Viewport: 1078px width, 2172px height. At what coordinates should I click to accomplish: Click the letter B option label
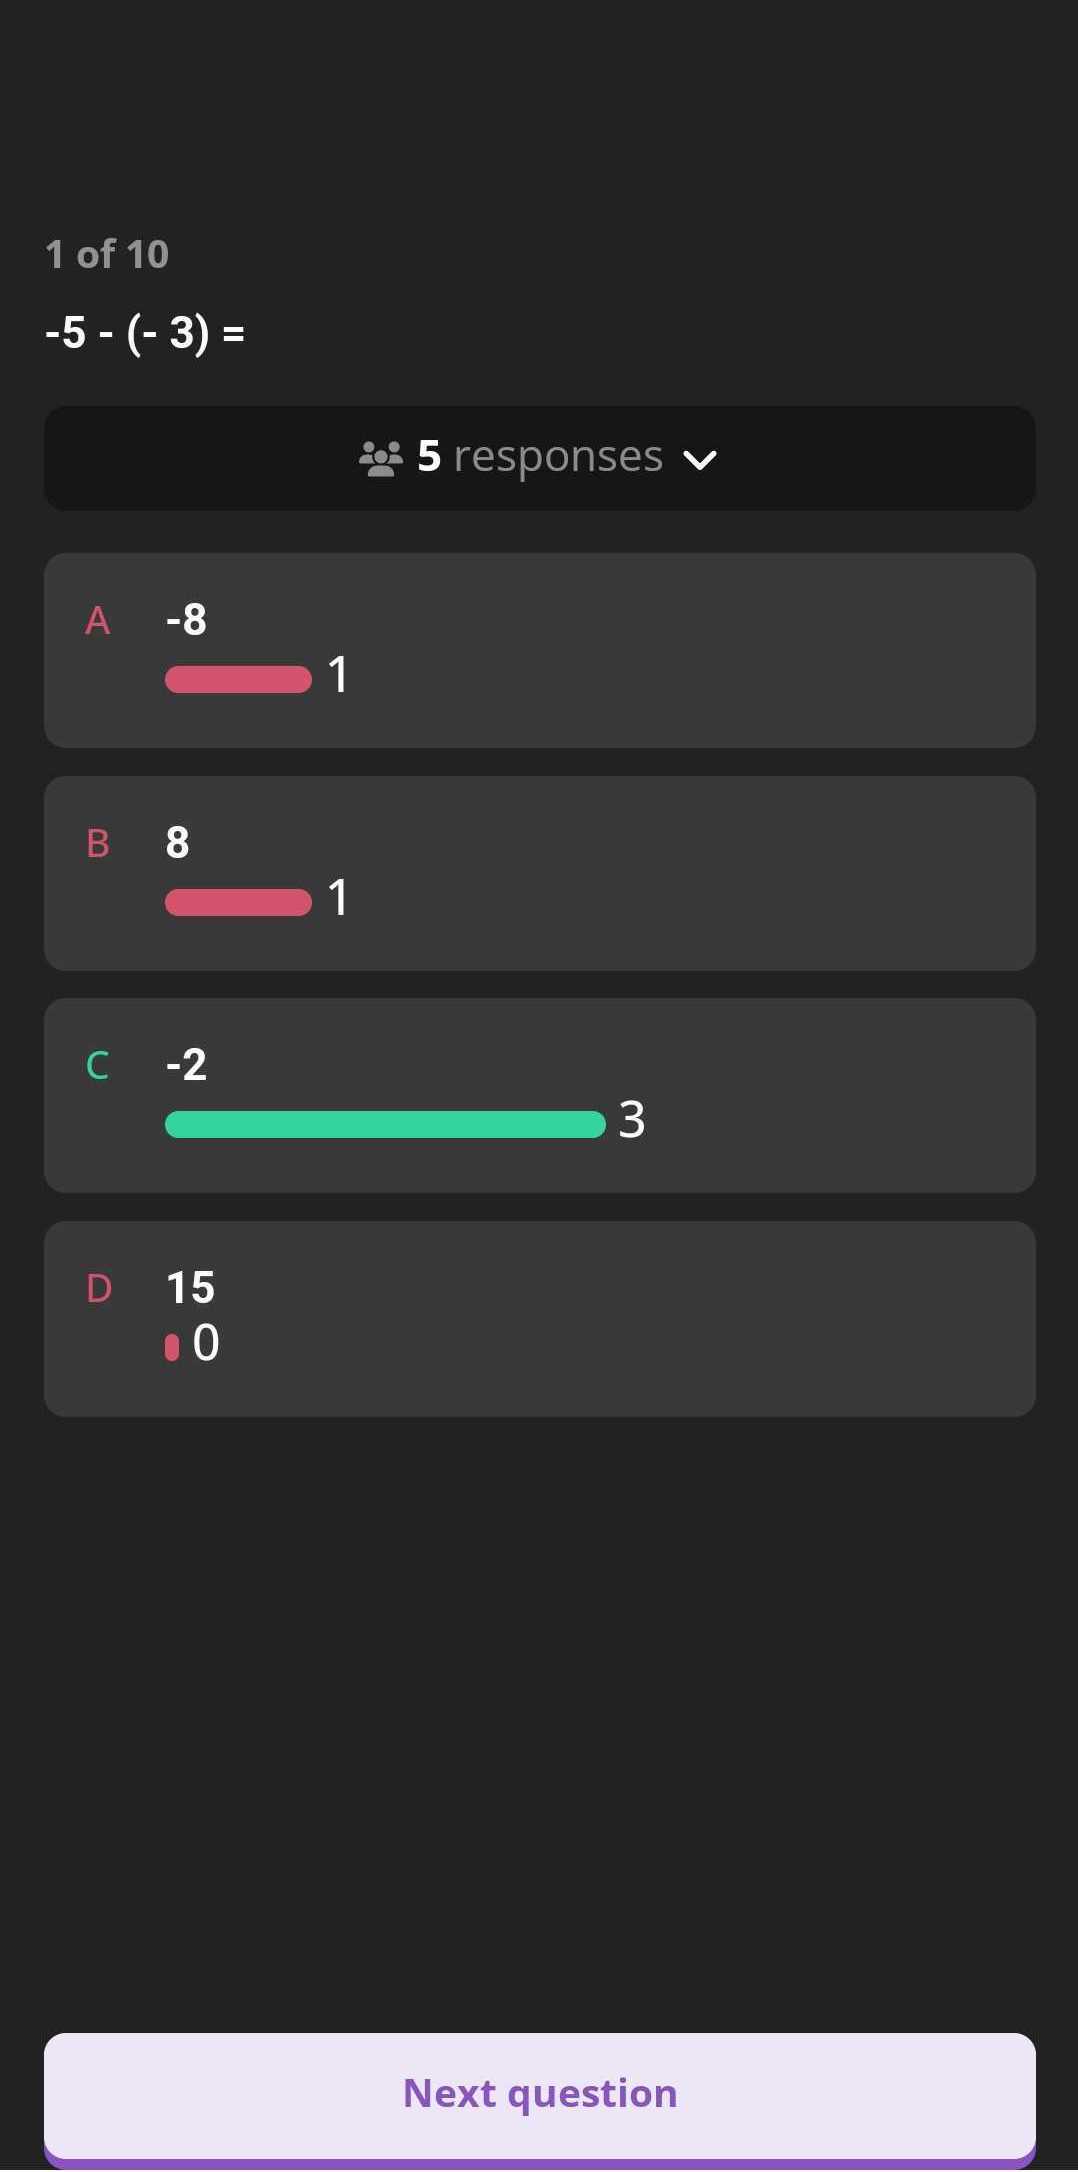pyautogui.click(x=98, y=844)
